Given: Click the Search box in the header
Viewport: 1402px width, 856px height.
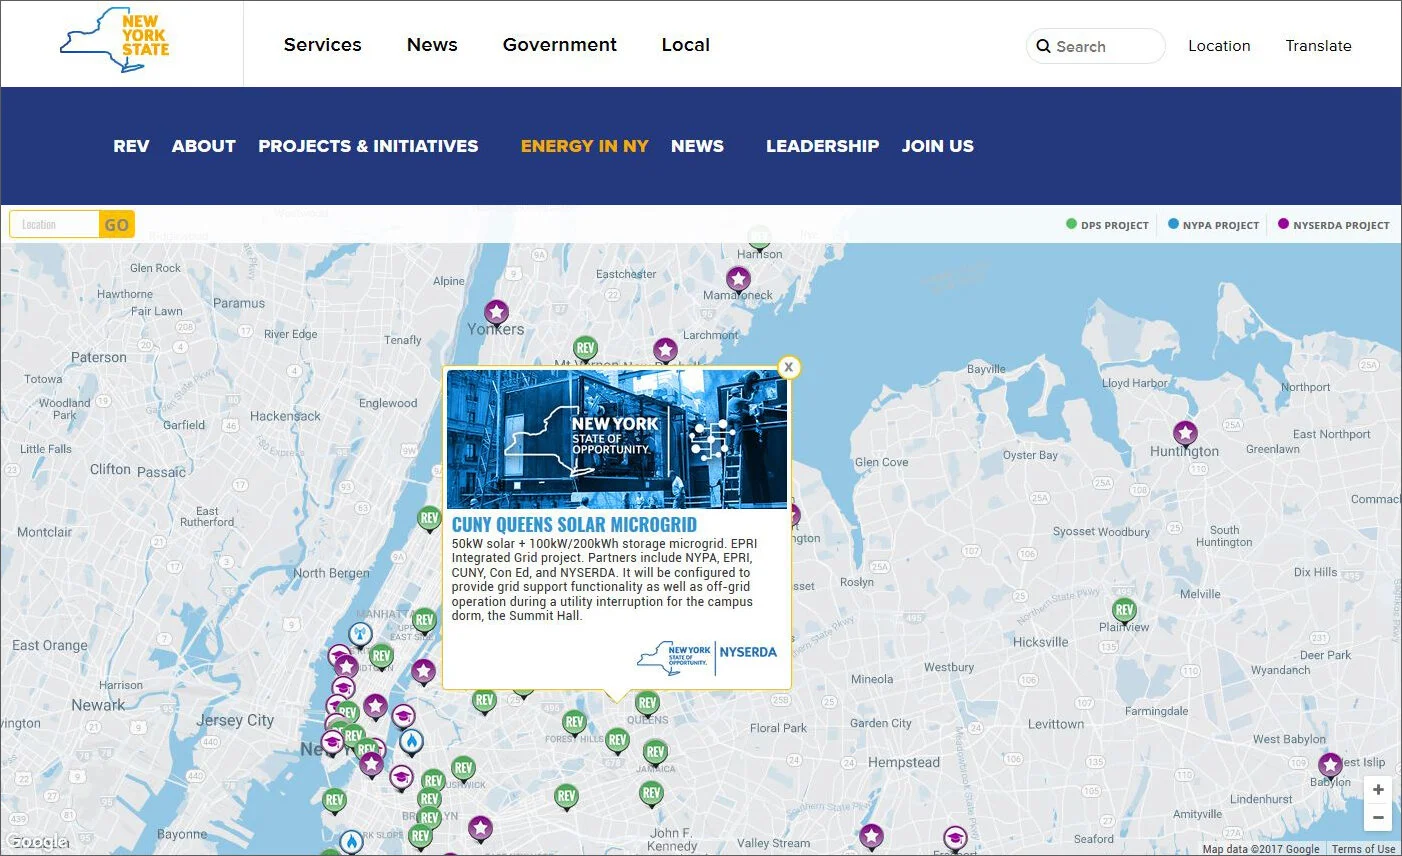Looking at the screenshot, I should point(1095,46).
